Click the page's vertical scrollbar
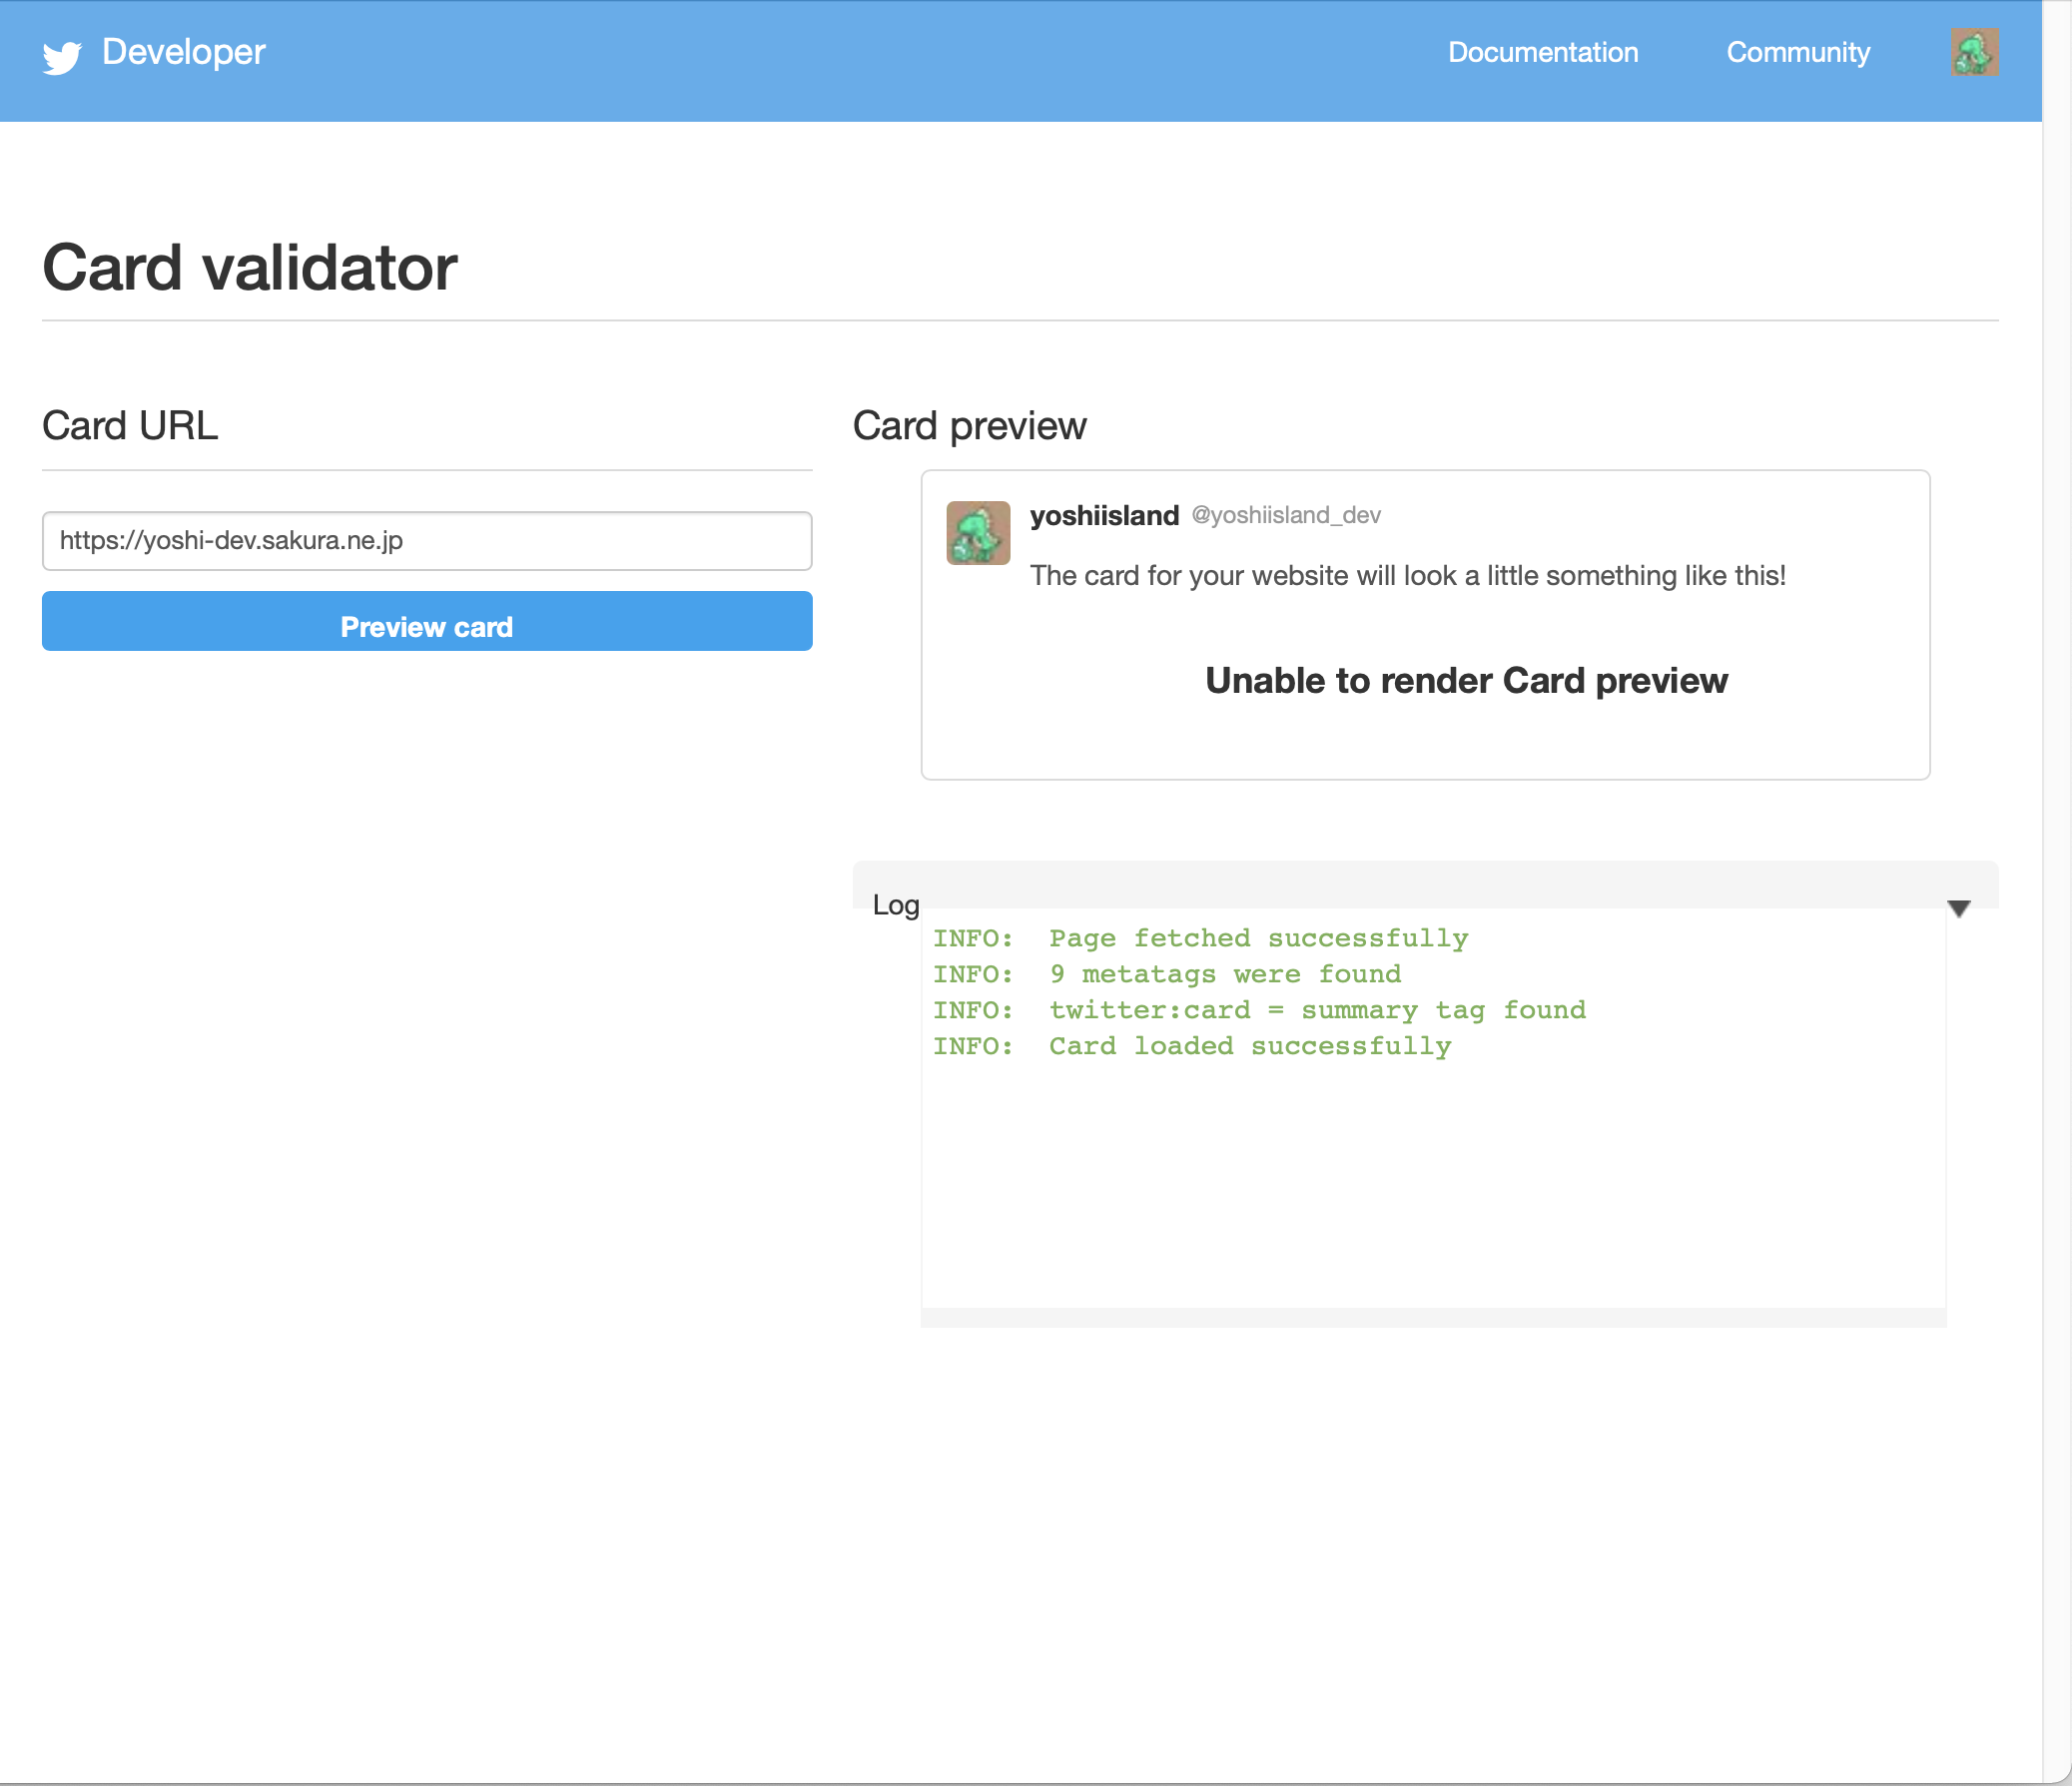Screen dimensions: 2072x1786 (2057, 893)
